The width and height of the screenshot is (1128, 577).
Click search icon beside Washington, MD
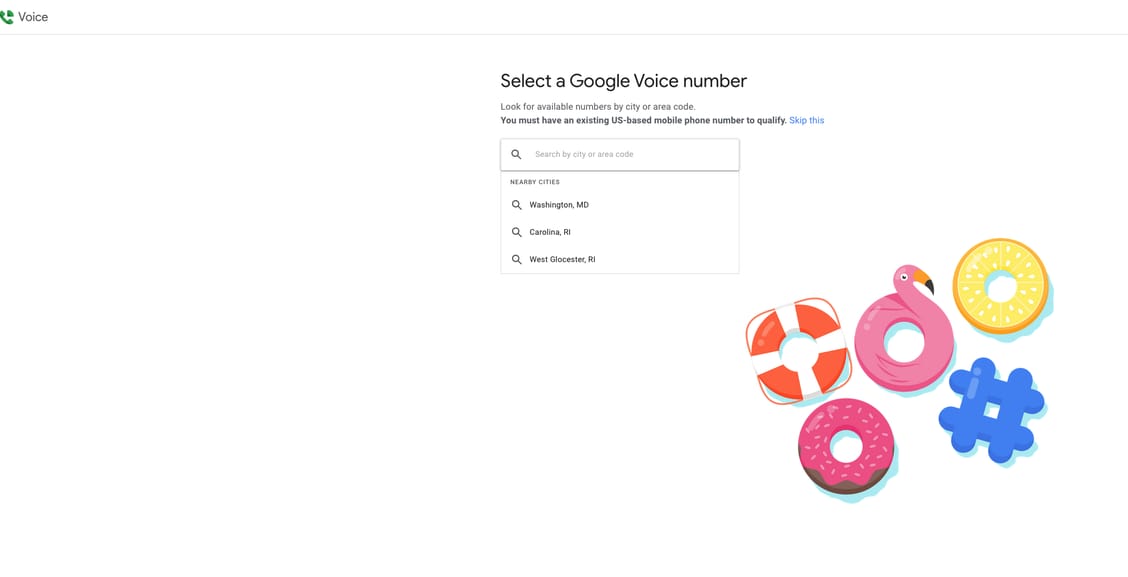[x=516, y=205]
